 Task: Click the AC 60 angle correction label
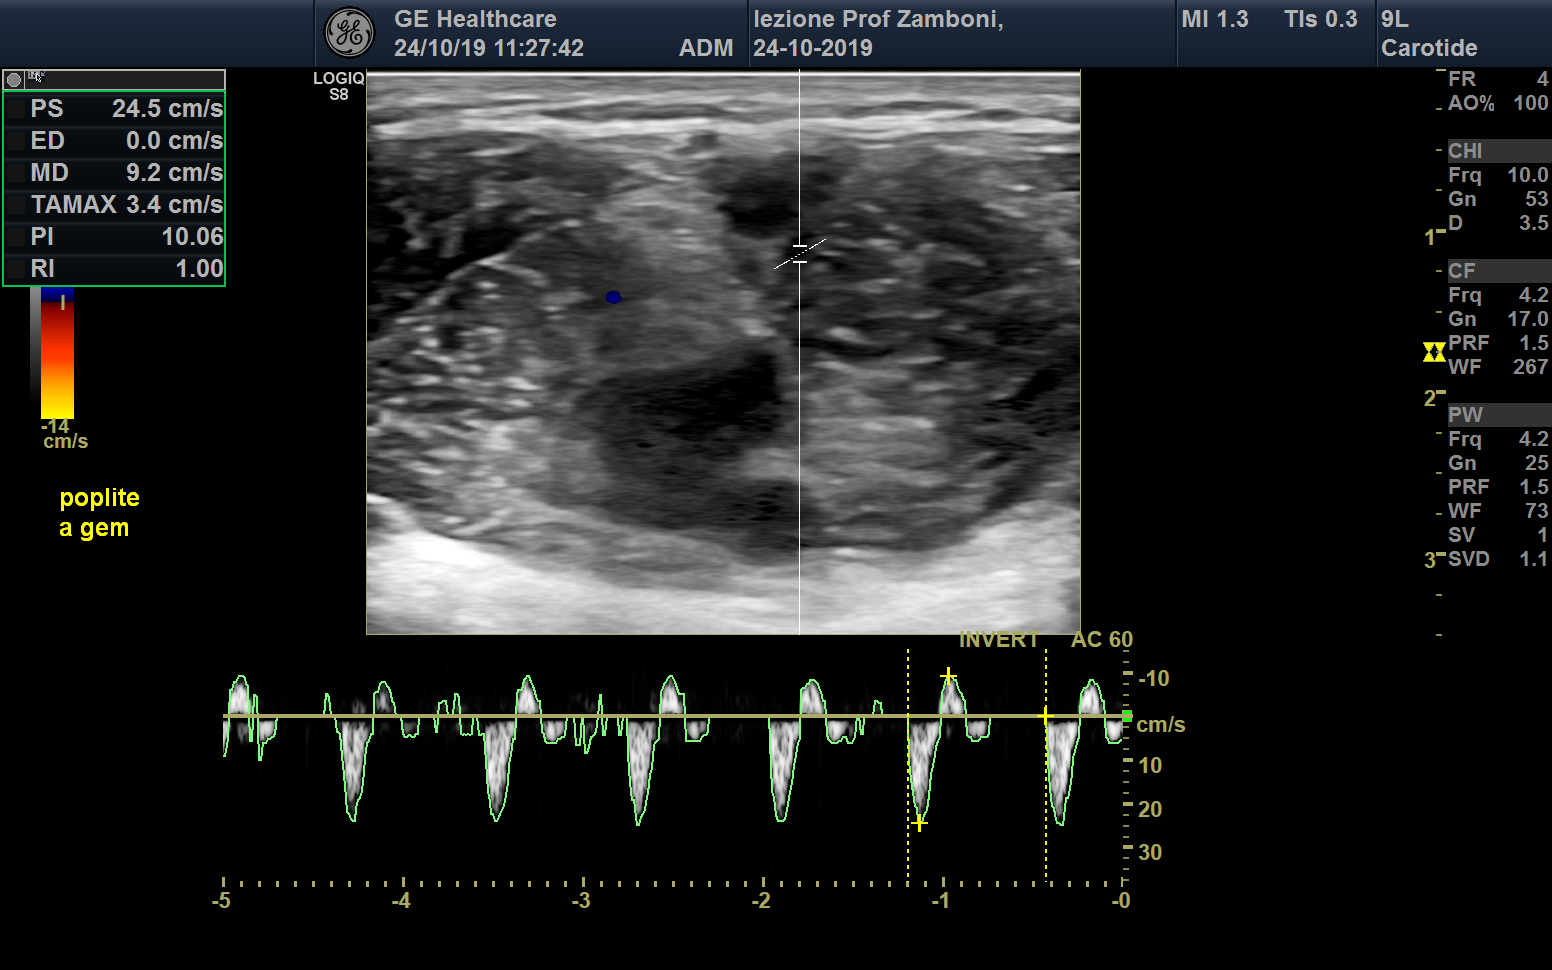pyautogui.click(x=1101, y=640)
